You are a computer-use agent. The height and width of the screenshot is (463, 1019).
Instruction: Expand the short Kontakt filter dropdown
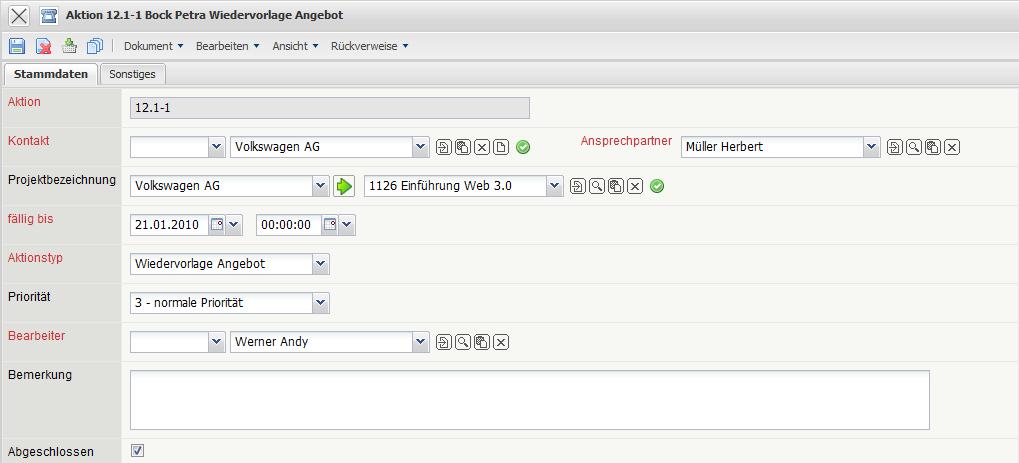216,148
